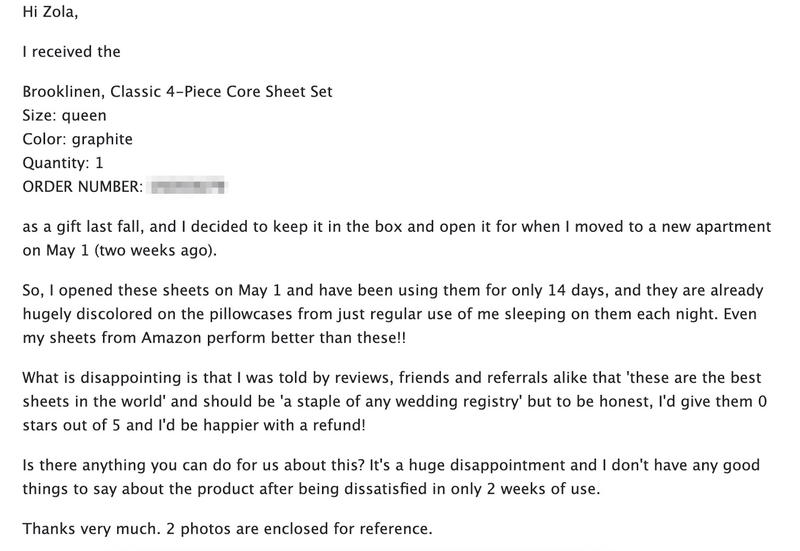The width and height of the screenshot is (800, 551).
Task: Click the 'Thanks very much.' closing line
Action: click(x=82, y=530)
